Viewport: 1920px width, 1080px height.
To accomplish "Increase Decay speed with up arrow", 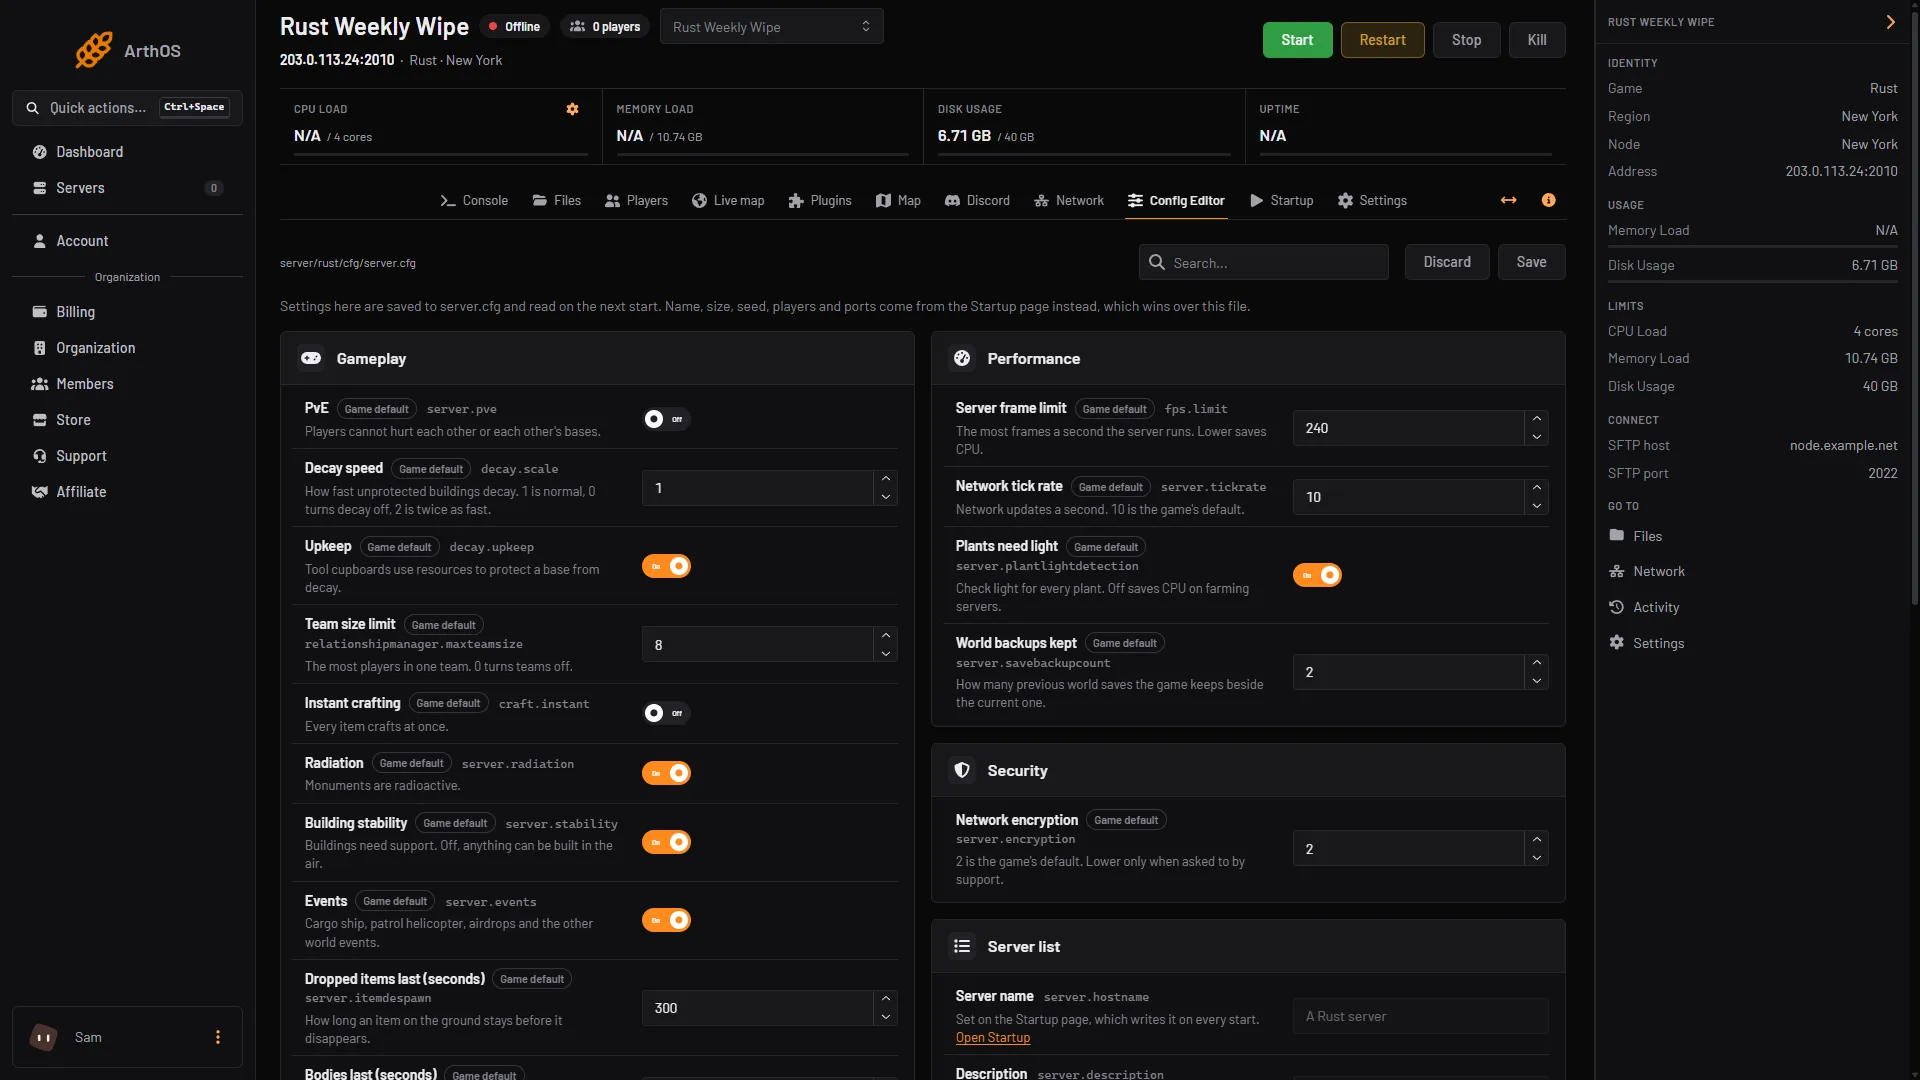I will (885, 479).
